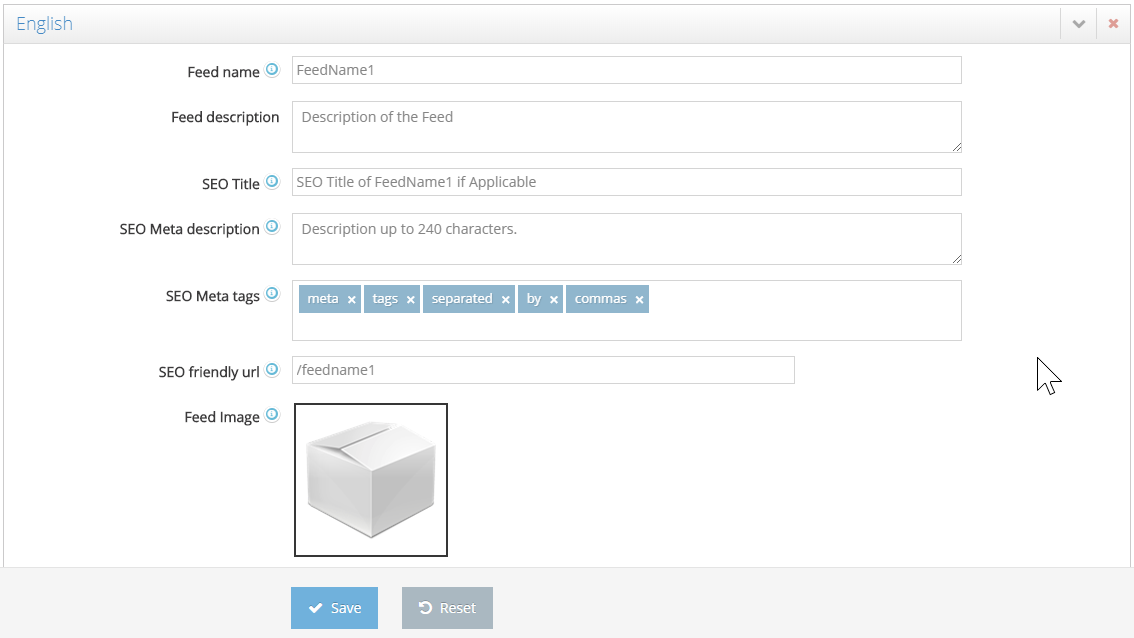Click the English panel title
The height and width of the screenshot is (638, 1134).
click(44, 22)
